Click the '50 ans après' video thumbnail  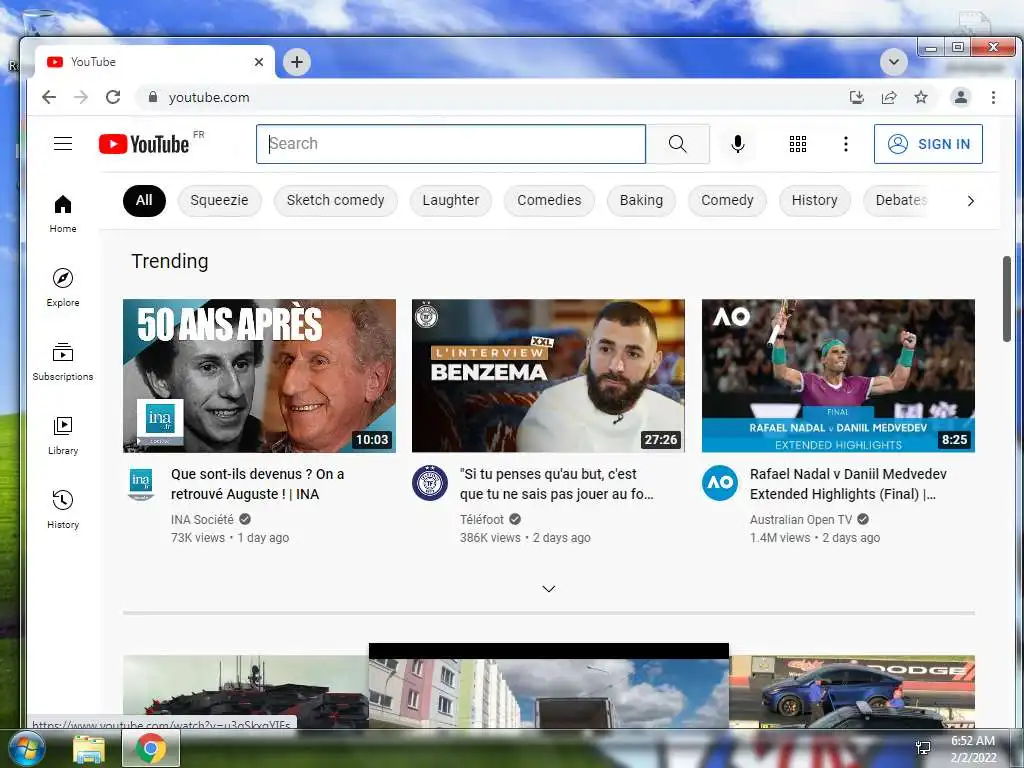(x=259, y=376)
